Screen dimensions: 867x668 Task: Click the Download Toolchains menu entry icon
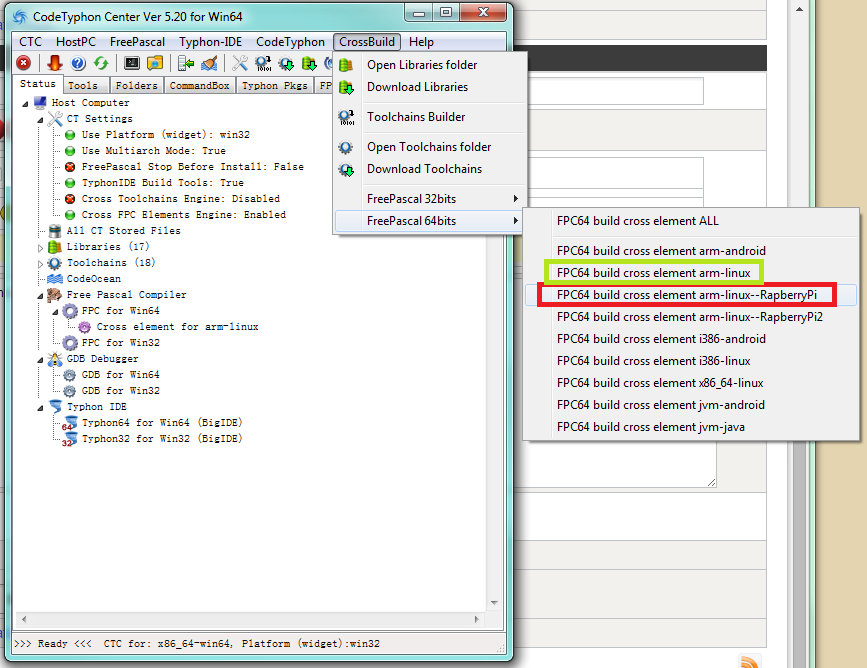pos(346,169)
